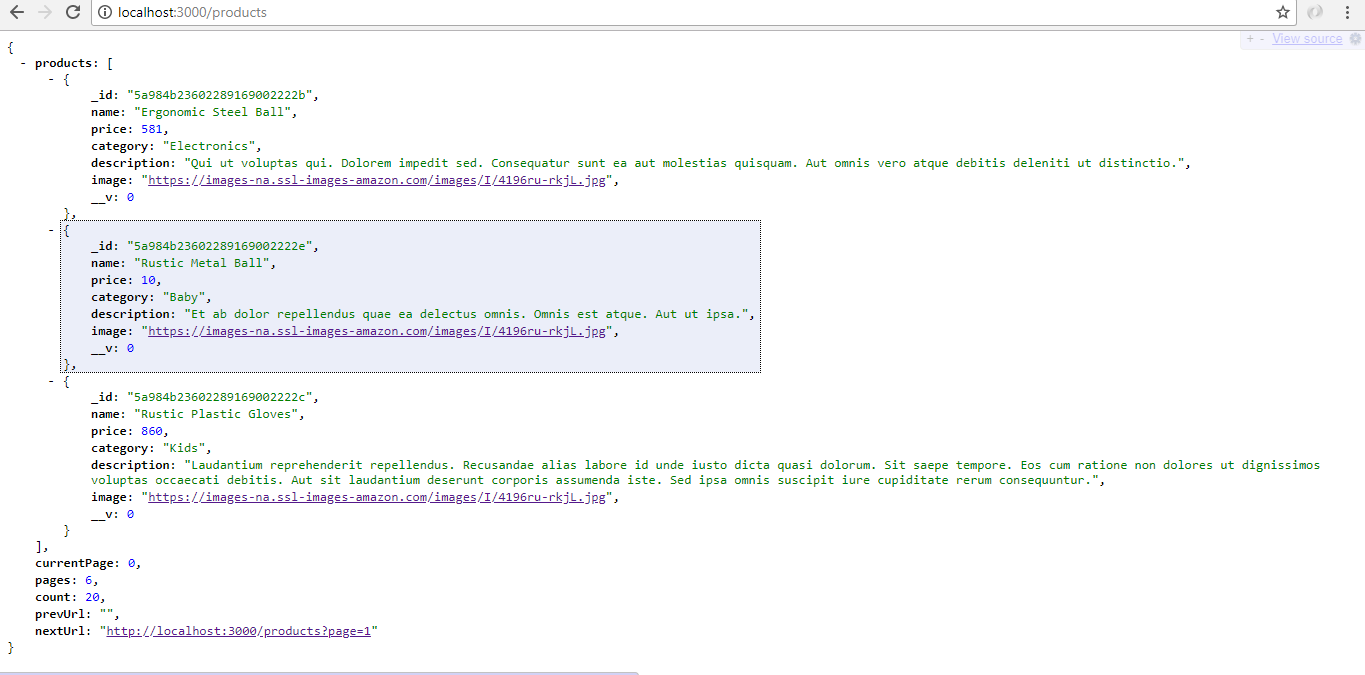The width and height of the screenshot is (1365, 675).
Task: Open the Chrome menu via three dots
Action: tap(1345, 12)
